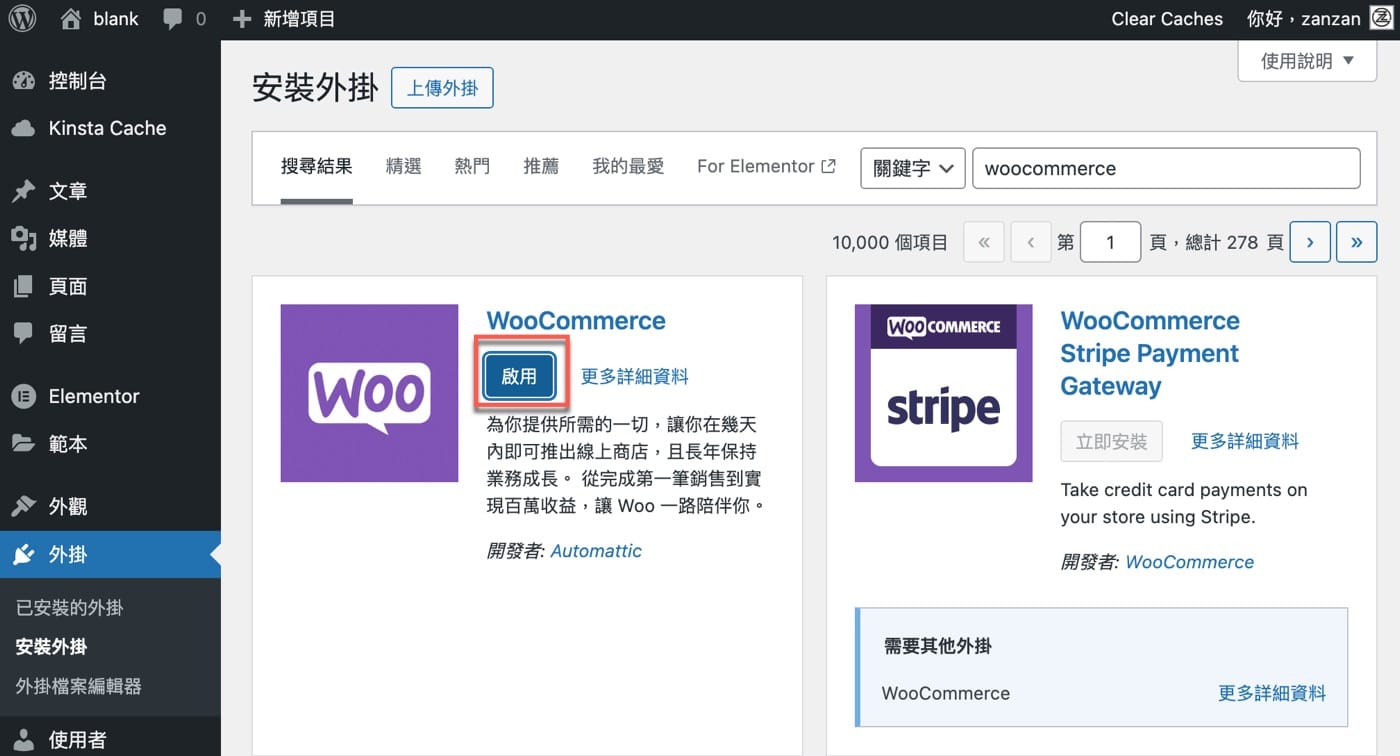Viewport: 1400px width, 756px height.
Task: Click the 頁面 pages icon
Action: [x=23, y=286]
